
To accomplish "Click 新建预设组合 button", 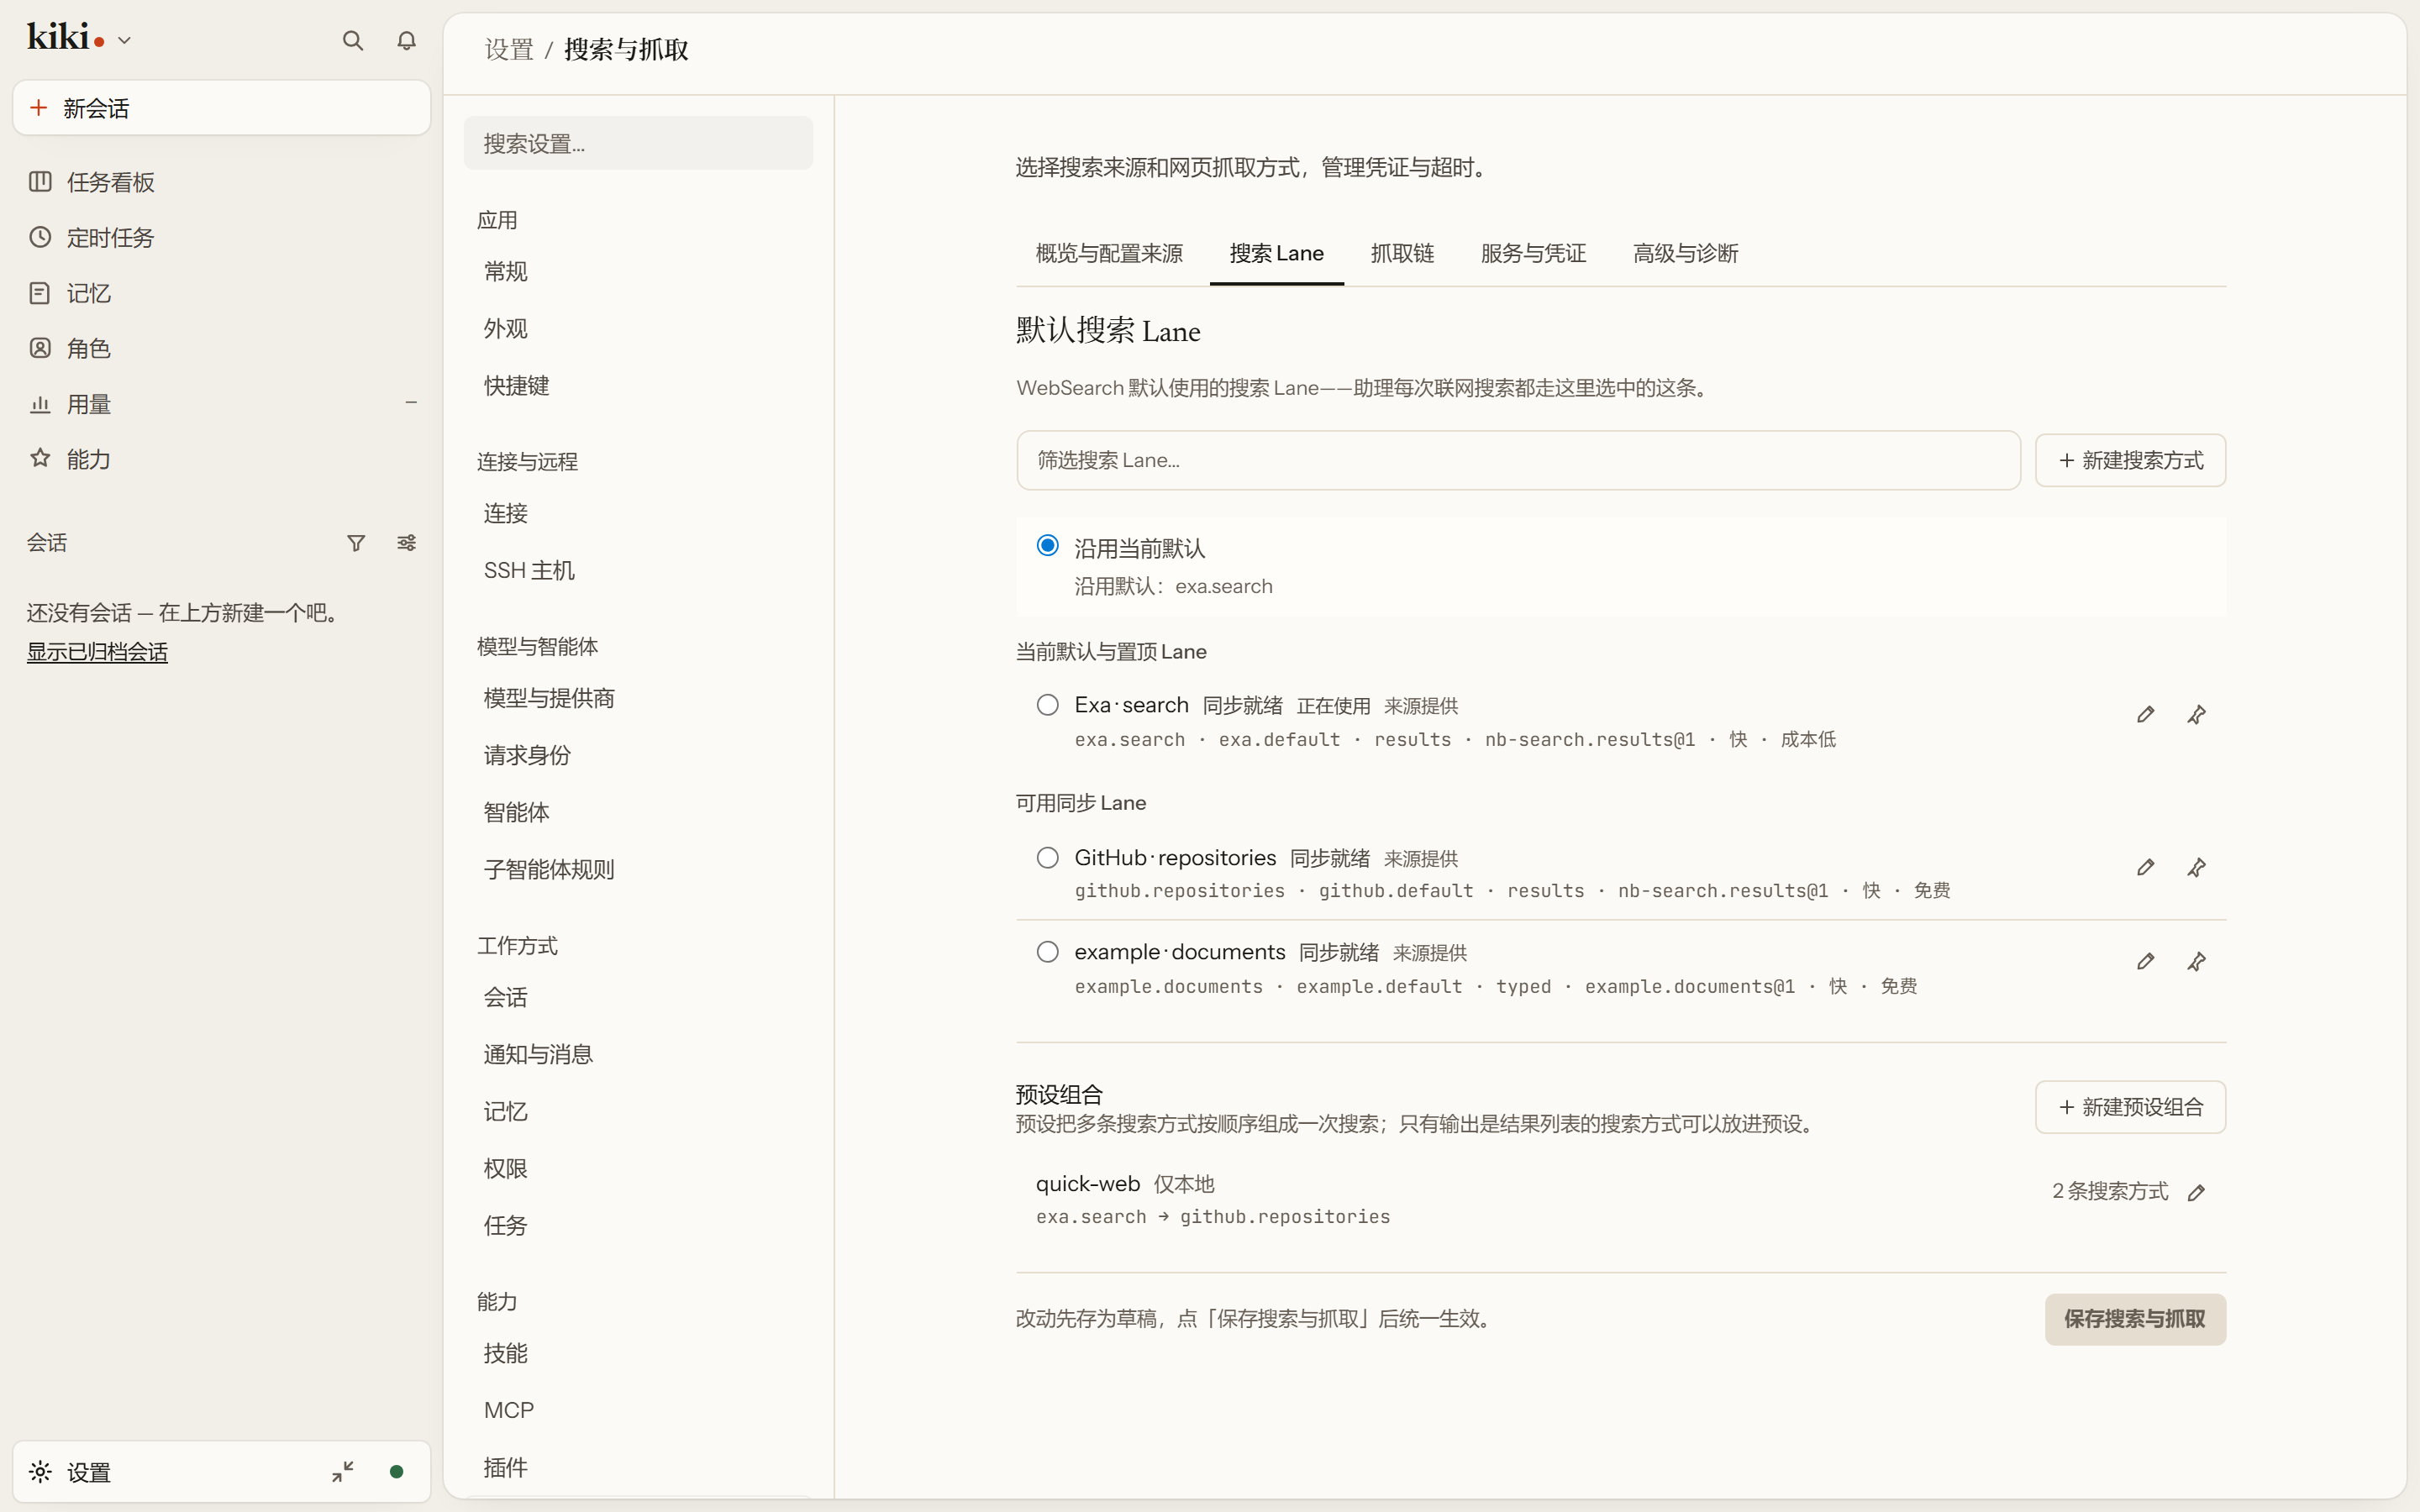I will click(x=2130, y=1107).
